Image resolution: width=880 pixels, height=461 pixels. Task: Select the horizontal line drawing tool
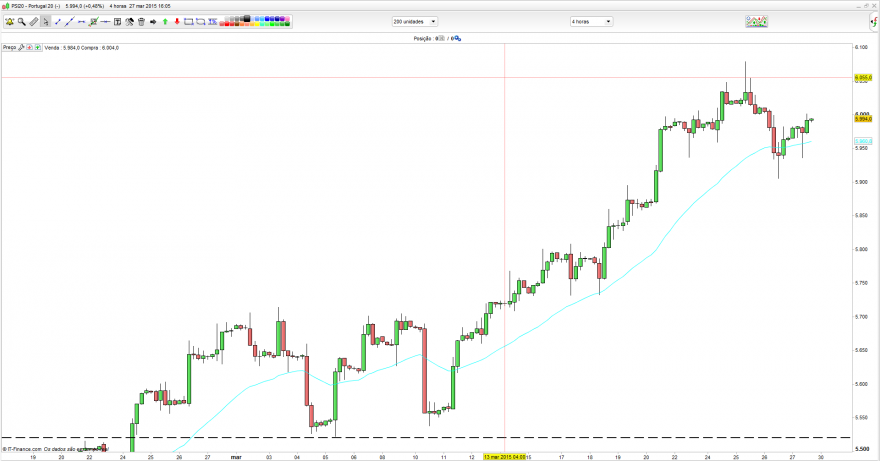tap(106, 22)
